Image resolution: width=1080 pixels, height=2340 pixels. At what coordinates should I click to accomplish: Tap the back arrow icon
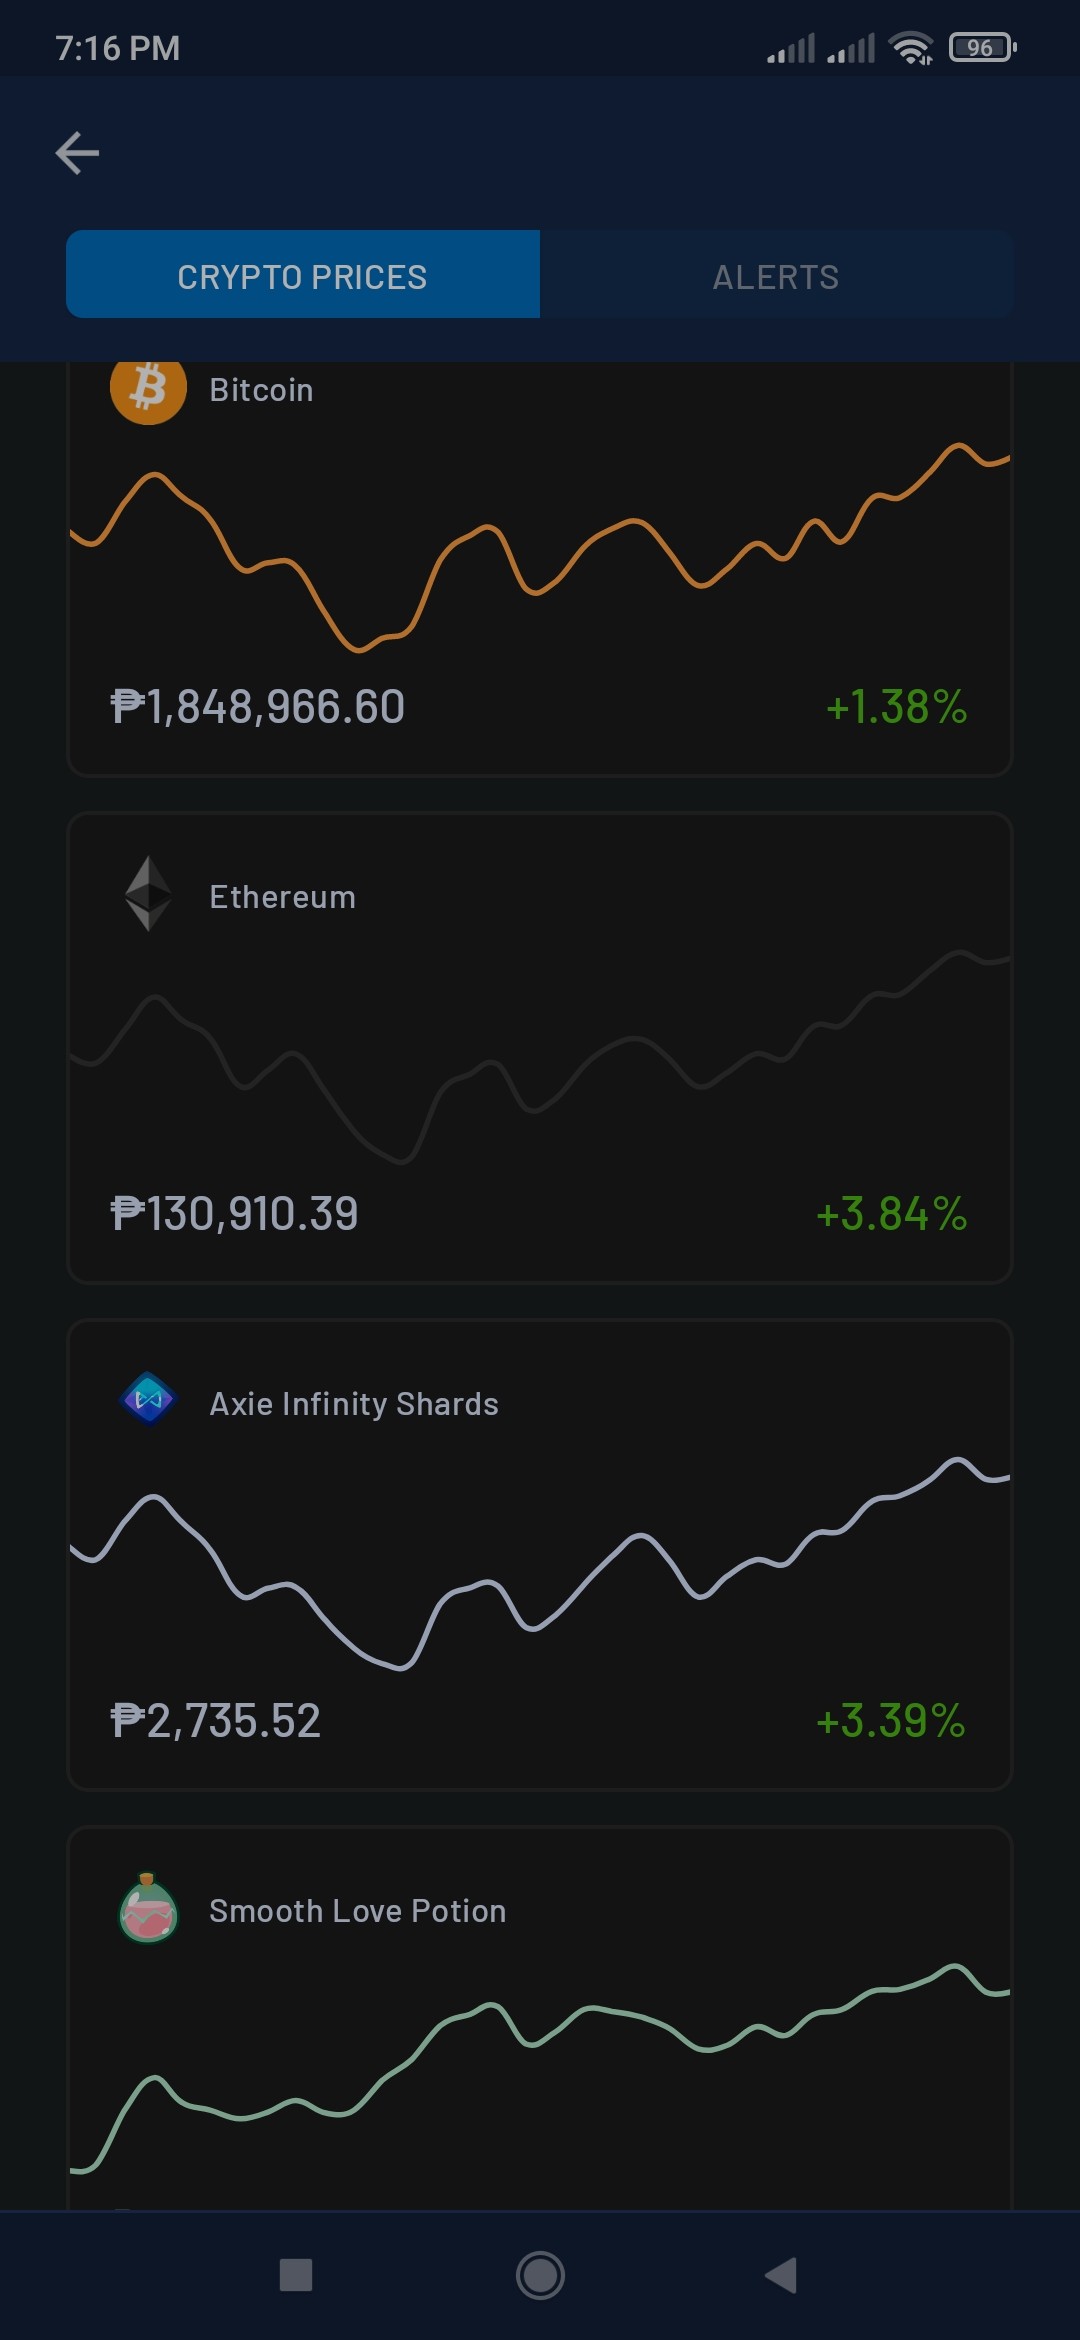pyautogui.click(x=77, y=153)
